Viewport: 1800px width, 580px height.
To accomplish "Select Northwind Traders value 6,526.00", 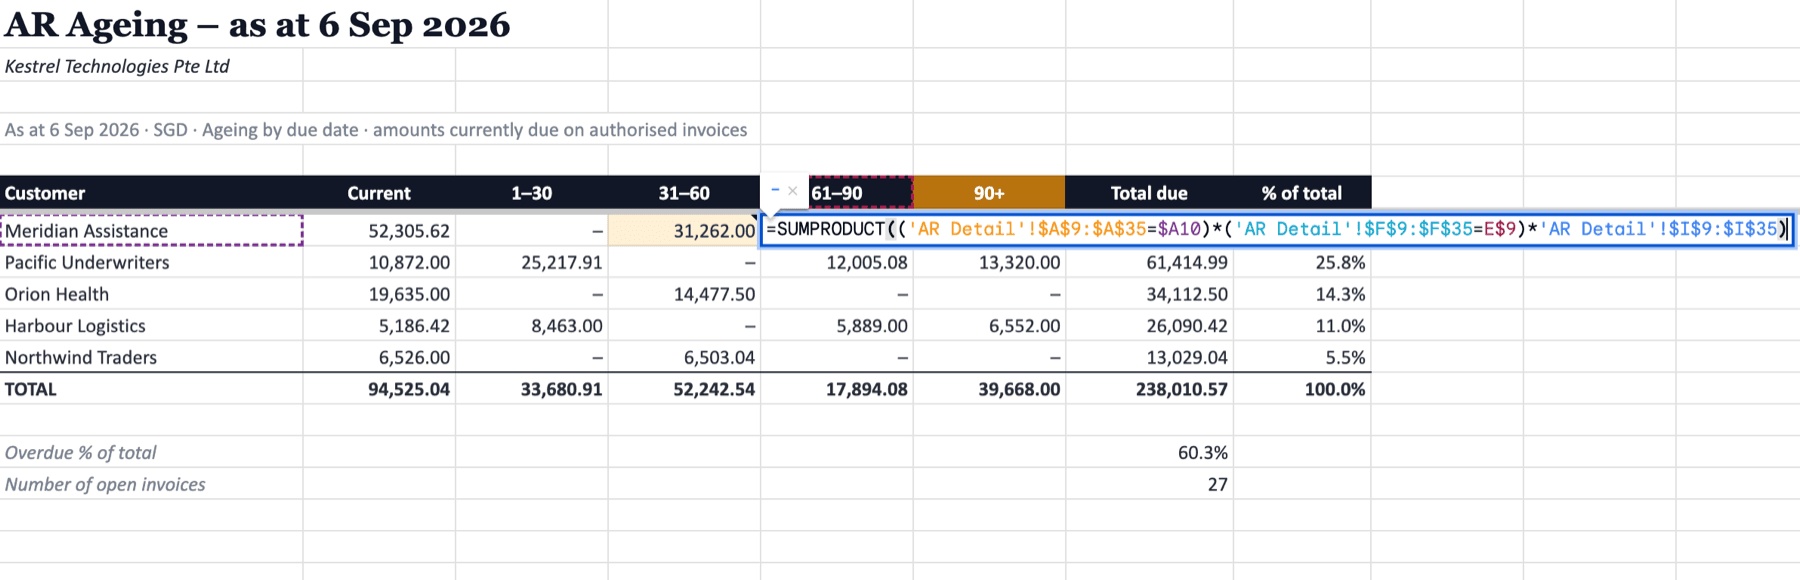I will pos(379,357).
